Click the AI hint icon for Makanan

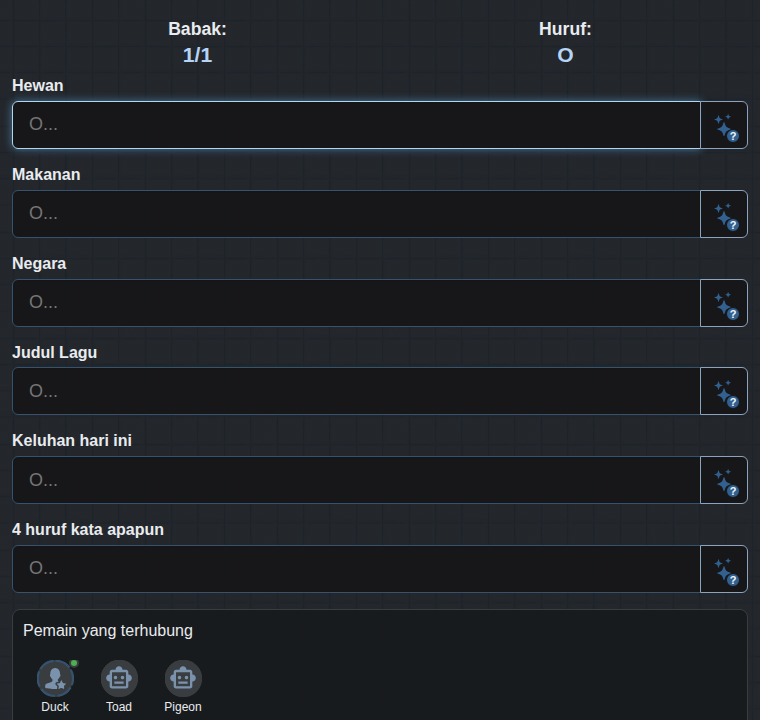[x=724, y=214]
